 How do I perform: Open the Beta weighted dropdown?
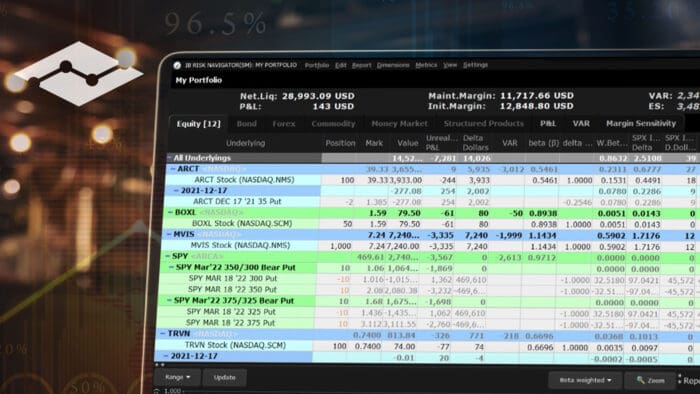[585, 380]
